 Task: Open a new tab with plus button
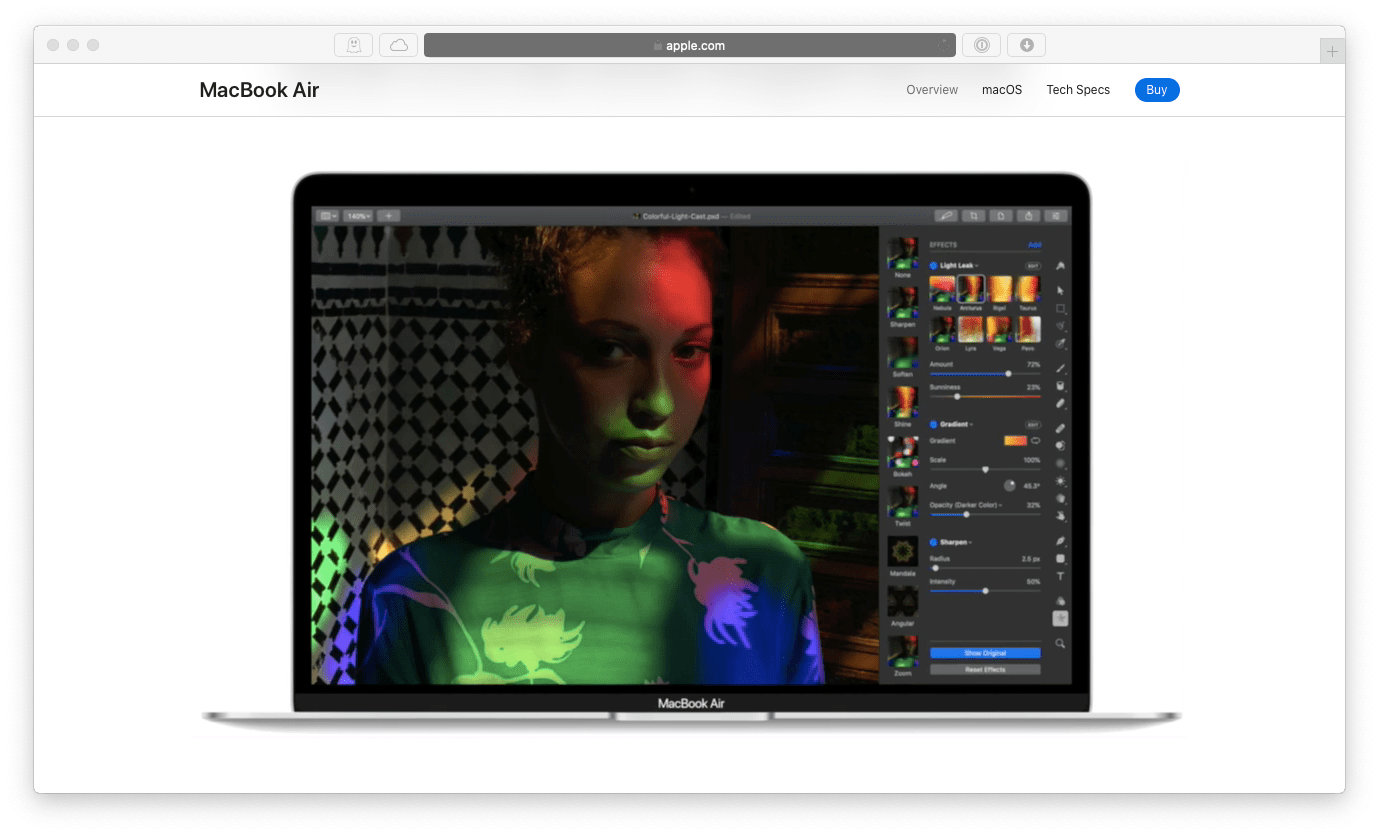[x=1332, y=51]
